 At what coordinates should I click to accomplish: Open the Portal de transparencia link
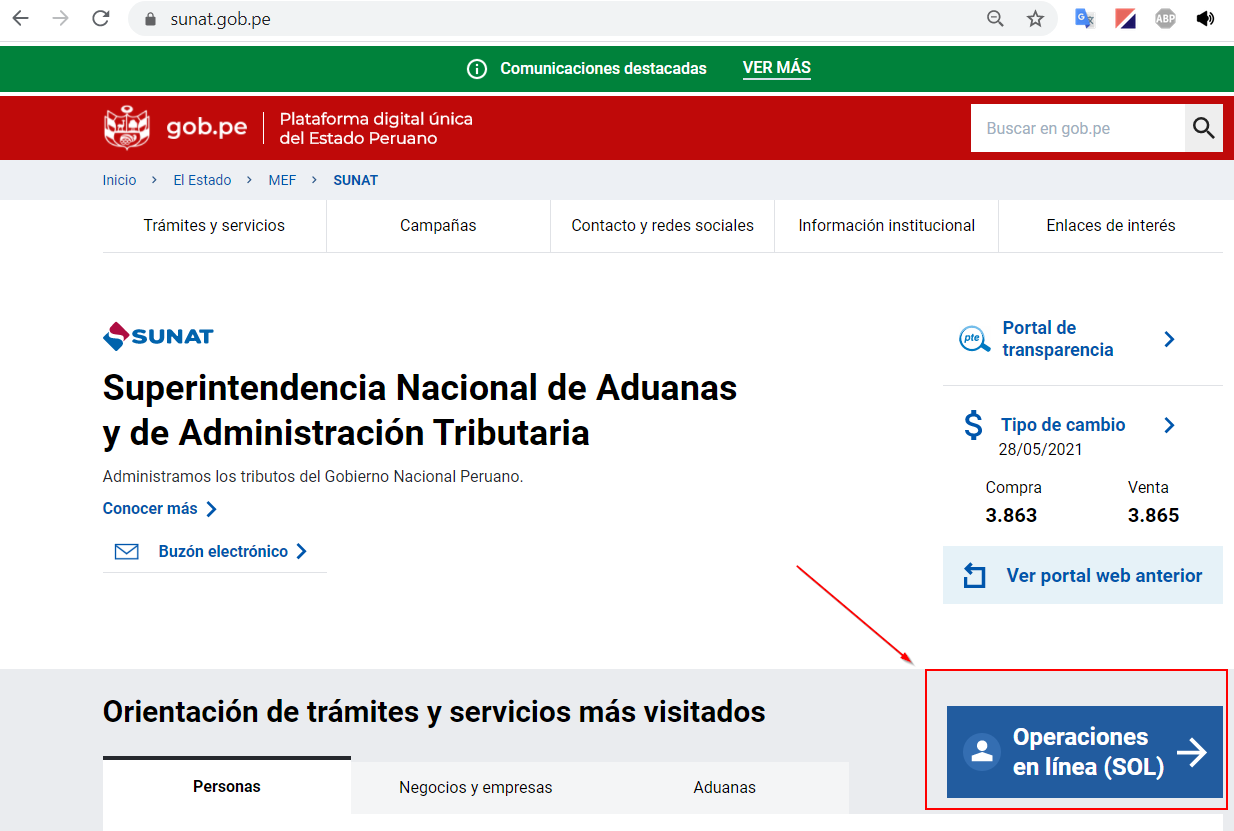coord(1058,339)
